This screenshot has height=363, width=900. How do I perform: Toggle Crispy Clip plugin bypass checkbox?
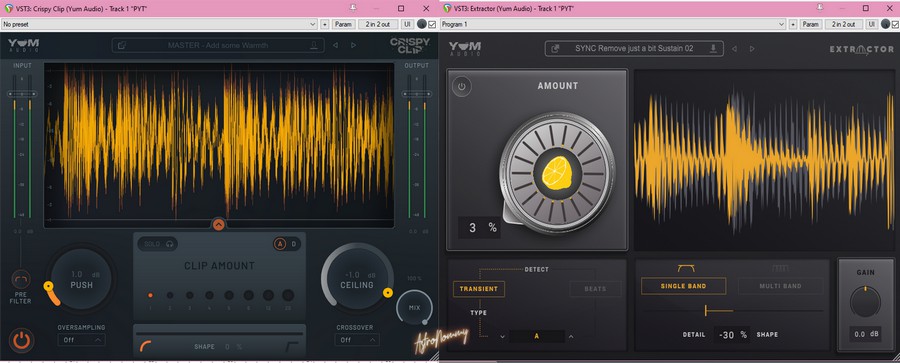(432, 24)
